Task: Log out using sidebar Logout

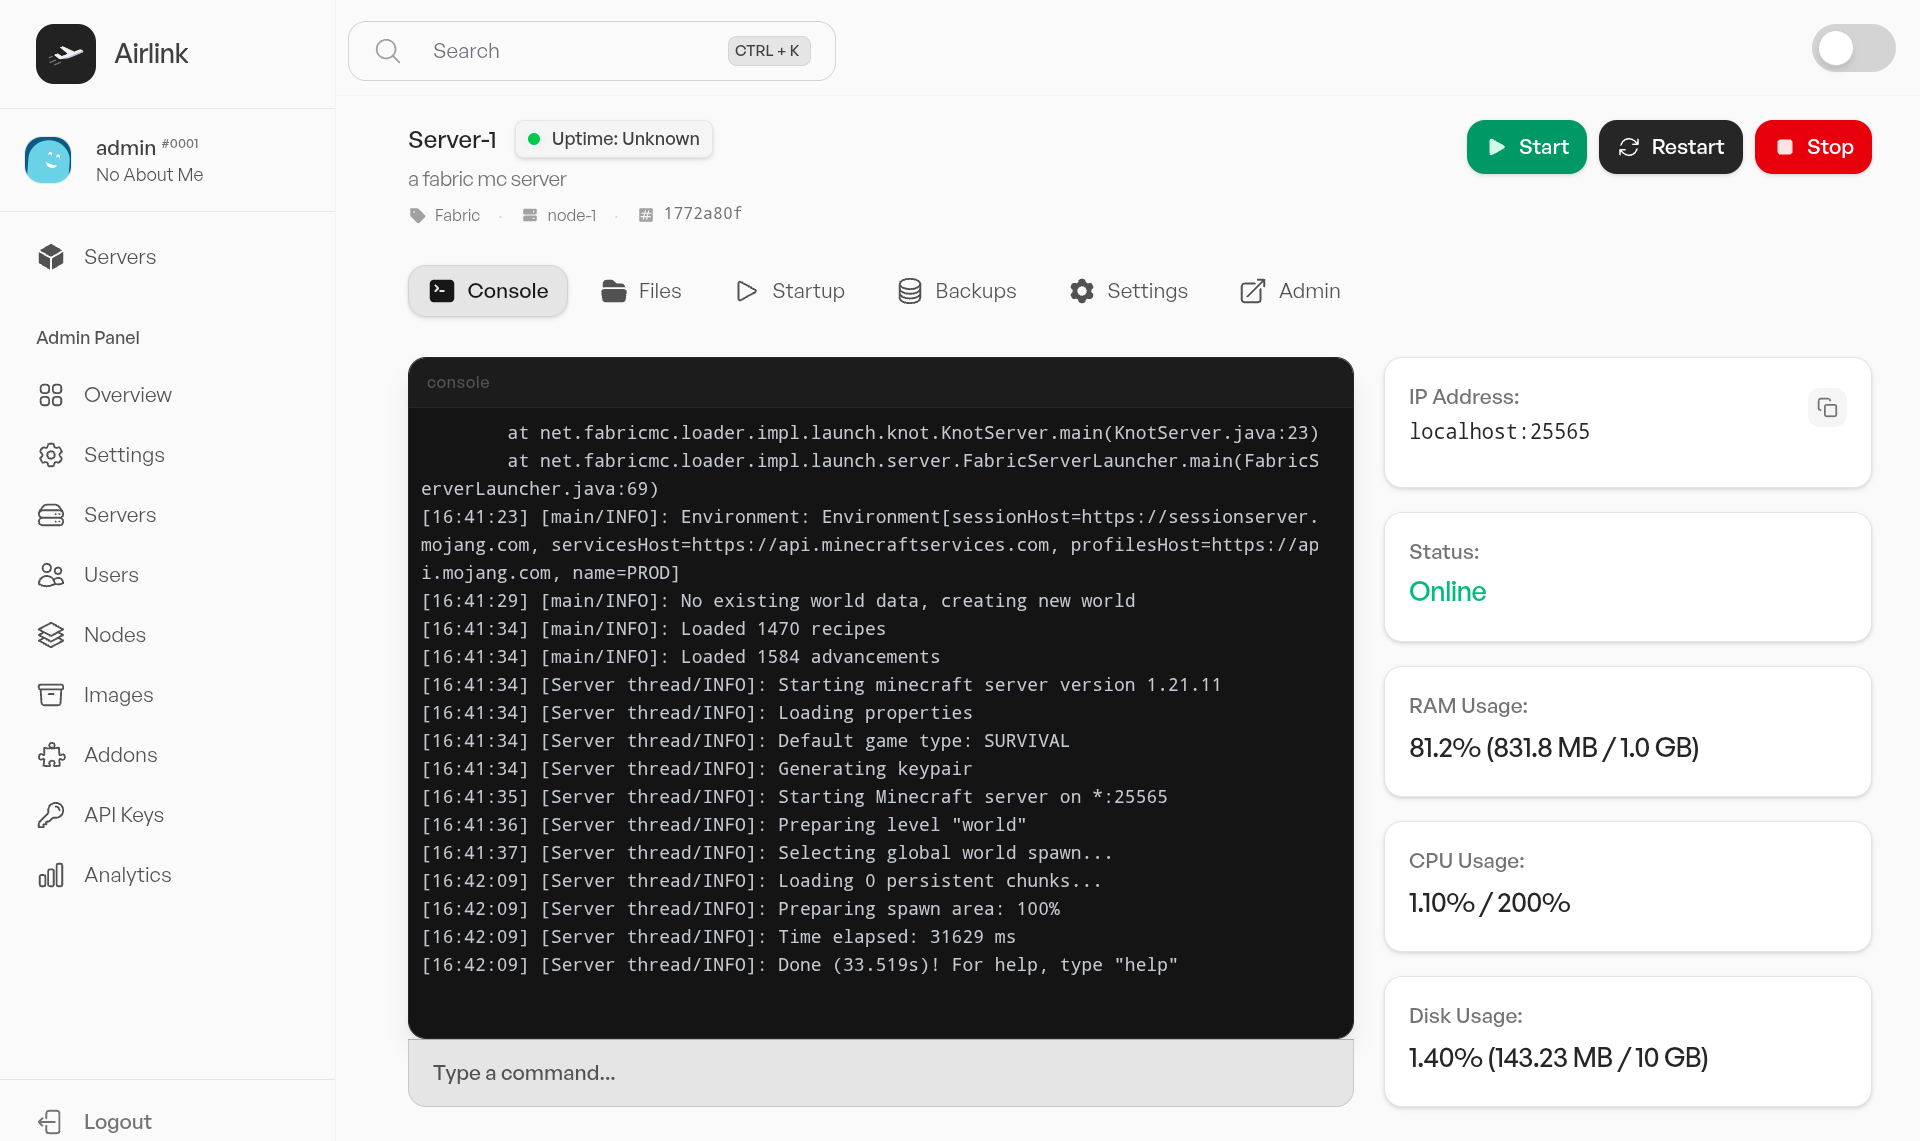Action: click(117, 1122)
